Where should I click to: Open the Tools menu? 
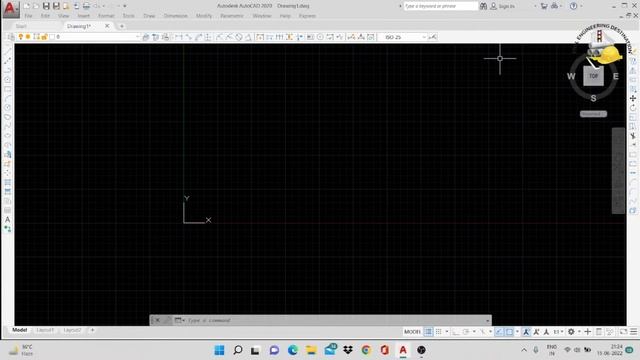tap(129, 16)
